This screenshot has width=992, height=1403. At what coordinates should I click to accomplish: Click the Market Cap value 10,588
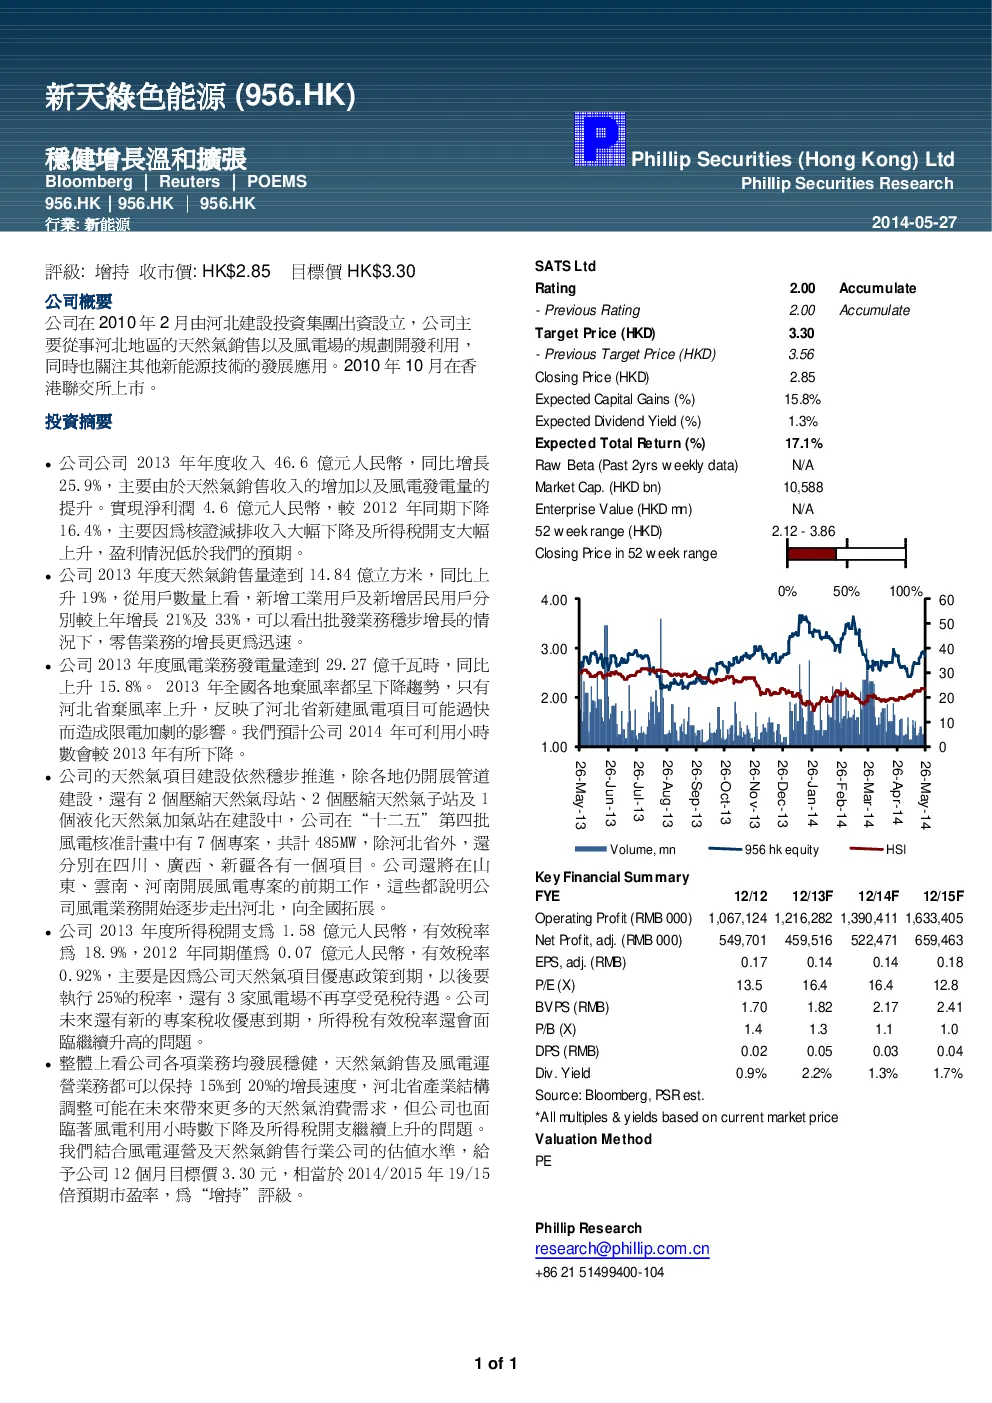[x=803, y=487]
